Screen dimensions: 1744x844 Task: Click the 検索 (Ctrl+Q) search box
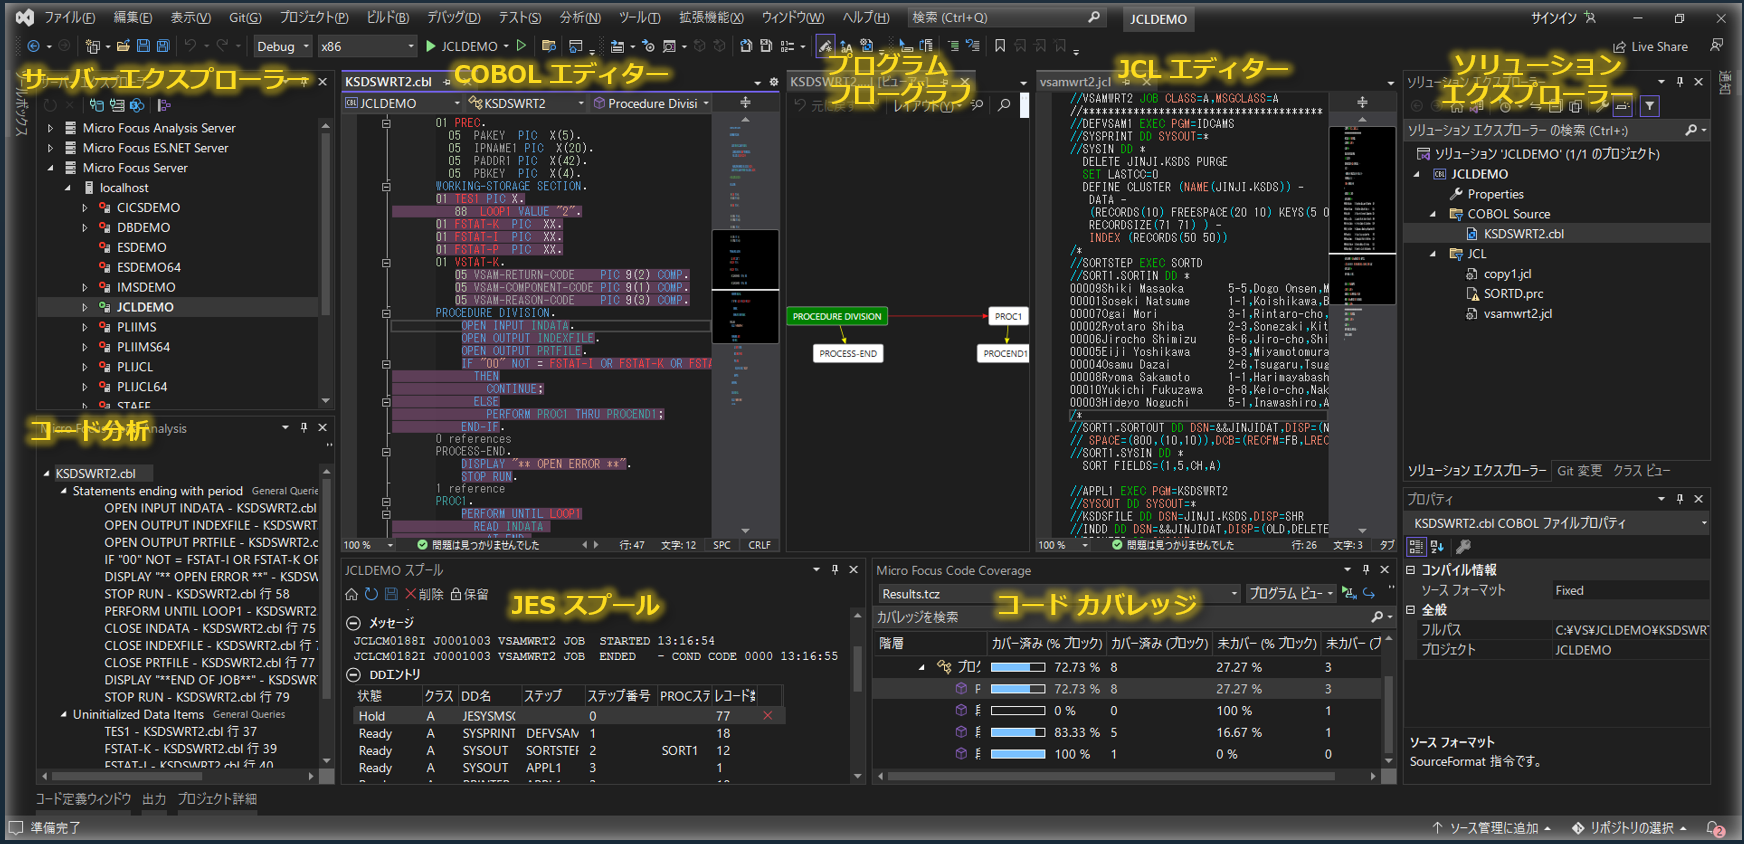coord(1006,18)
